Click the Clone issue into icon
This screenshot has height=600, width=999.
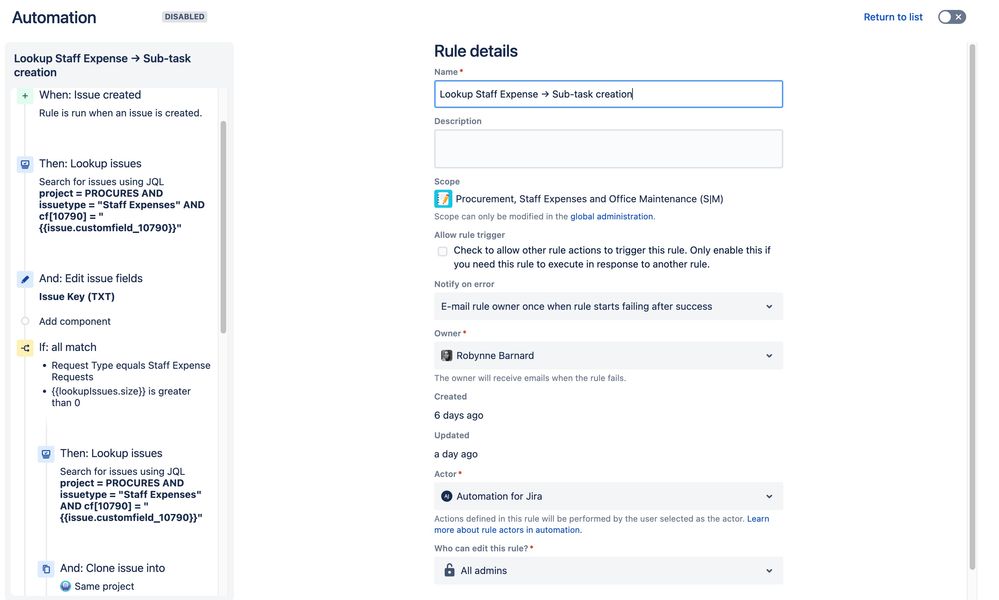point(46,569)
